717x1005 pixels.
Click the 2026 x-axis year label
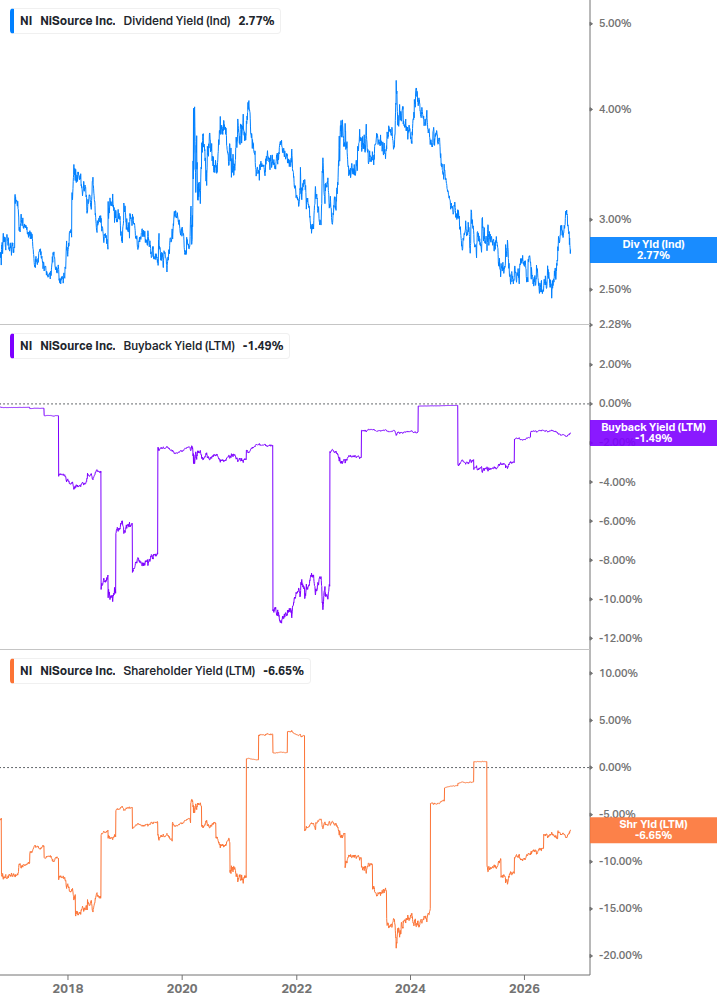coord(525,988)
